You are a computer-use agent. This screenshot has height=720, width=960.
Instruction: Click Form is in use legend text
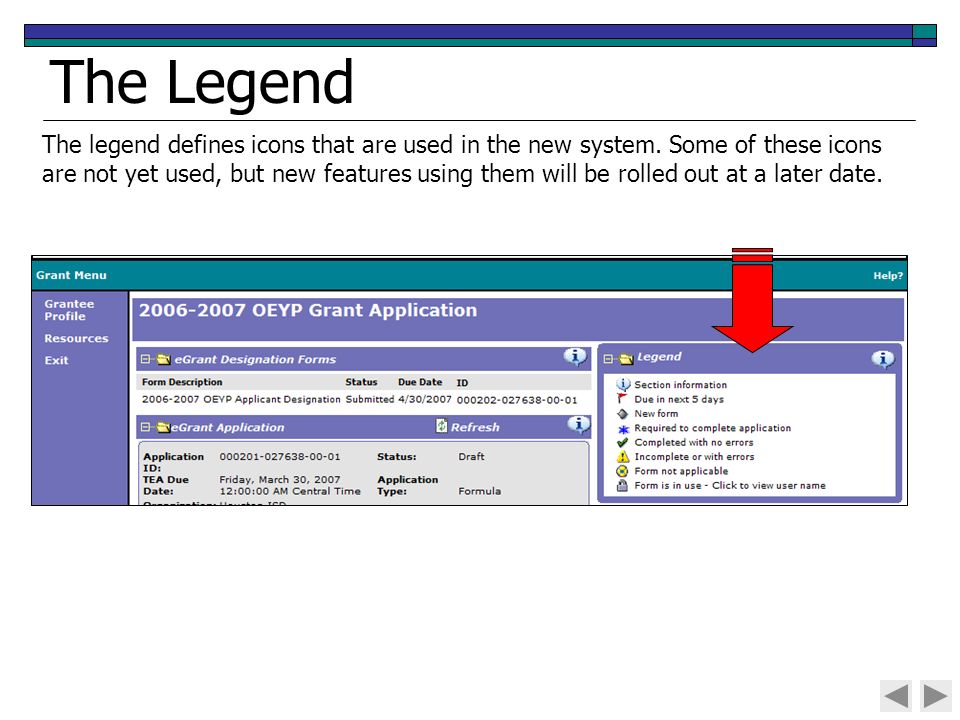pos(730,486)
